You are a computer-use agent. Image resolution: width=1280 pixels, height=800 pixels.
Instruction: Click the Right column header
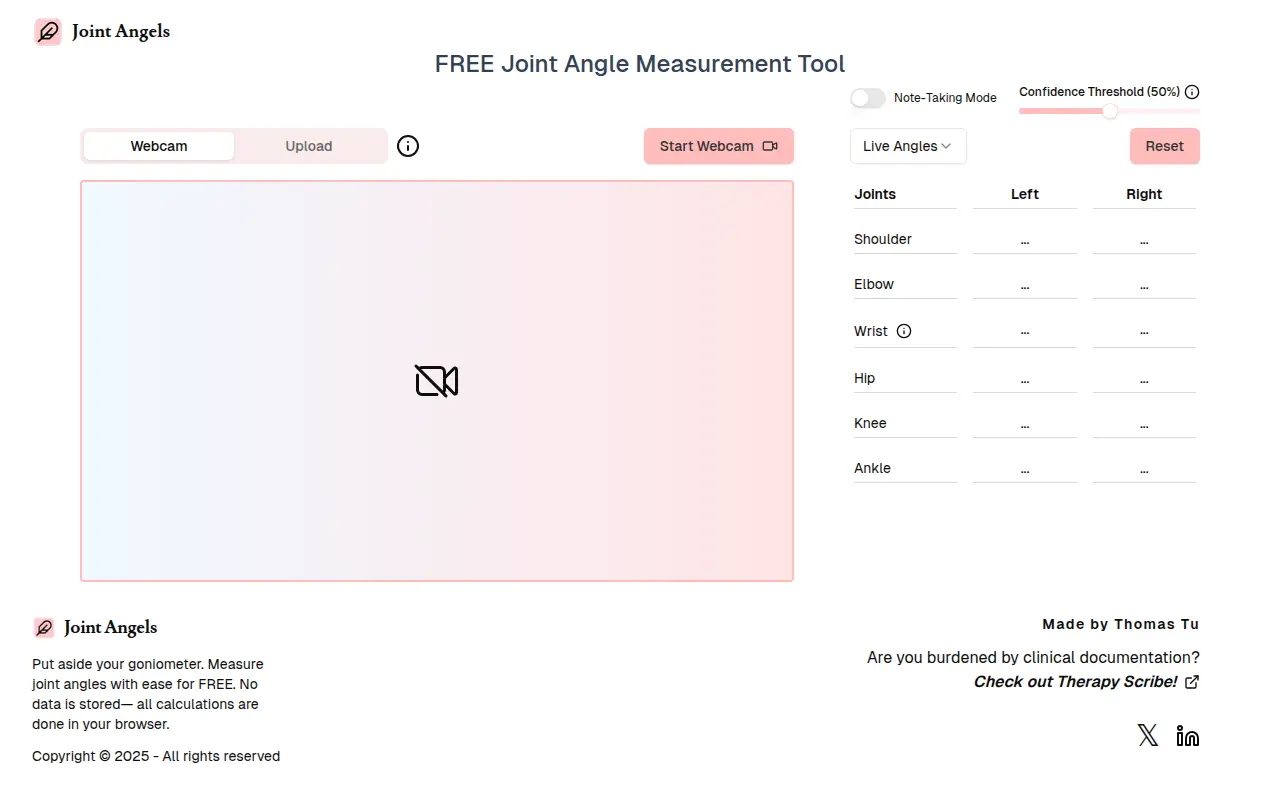coord(1144,194)
